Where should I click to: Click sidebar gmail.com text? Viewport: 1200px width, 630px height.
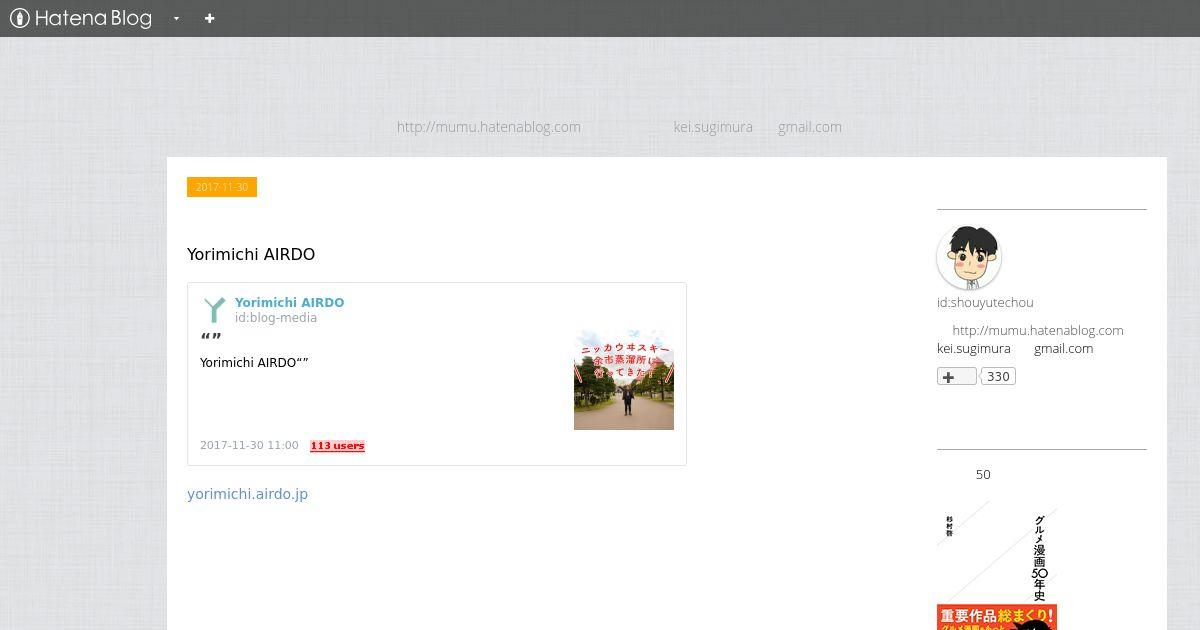click(x=1063, y=348)
